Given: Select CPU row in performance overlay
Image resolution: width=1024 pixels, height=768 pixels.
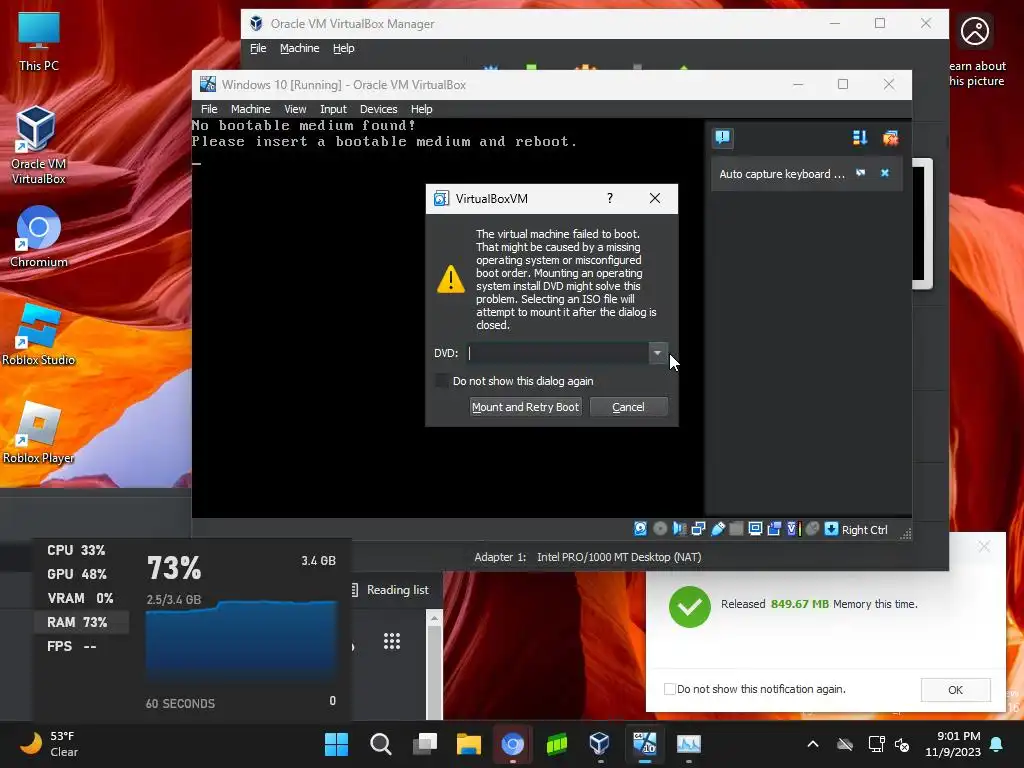Looking at the screenshot, I should (81, 550).
